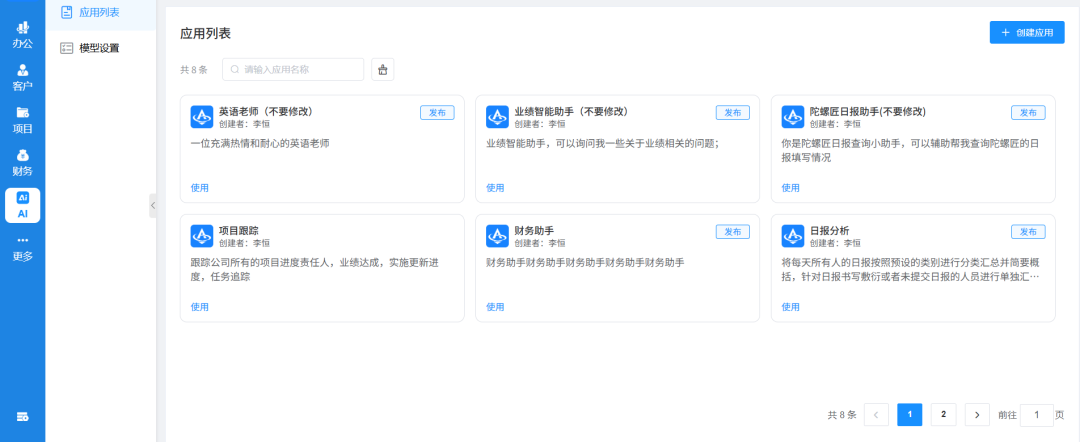Click 使用 link on 项目跟踪 card
Screen dimensions: 1080x442
pos(200,307)
